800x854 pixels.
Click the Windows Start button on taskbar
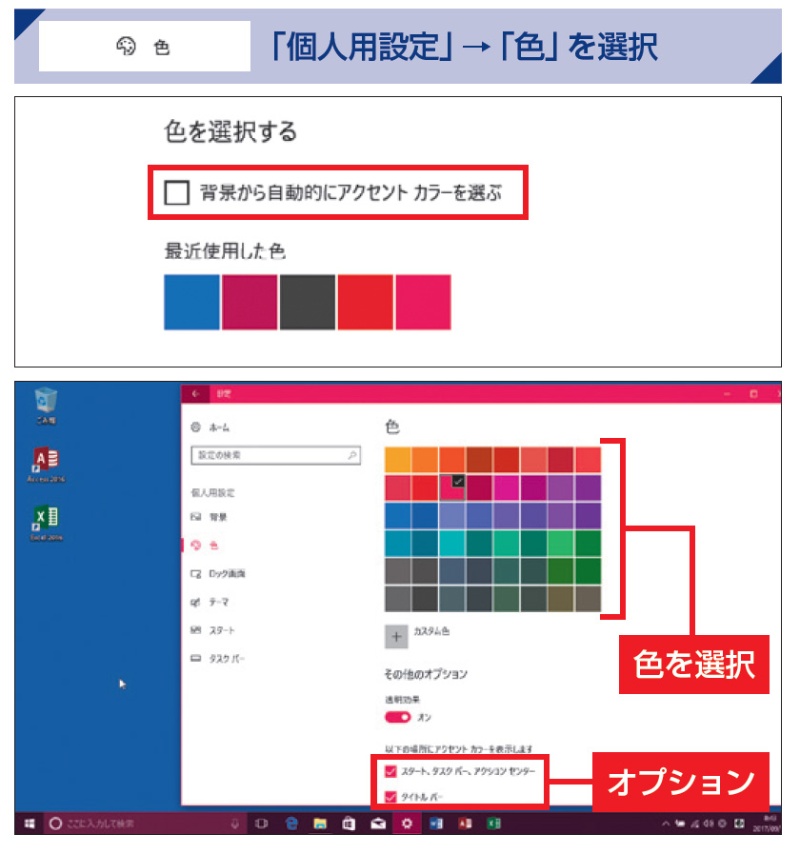29,823
